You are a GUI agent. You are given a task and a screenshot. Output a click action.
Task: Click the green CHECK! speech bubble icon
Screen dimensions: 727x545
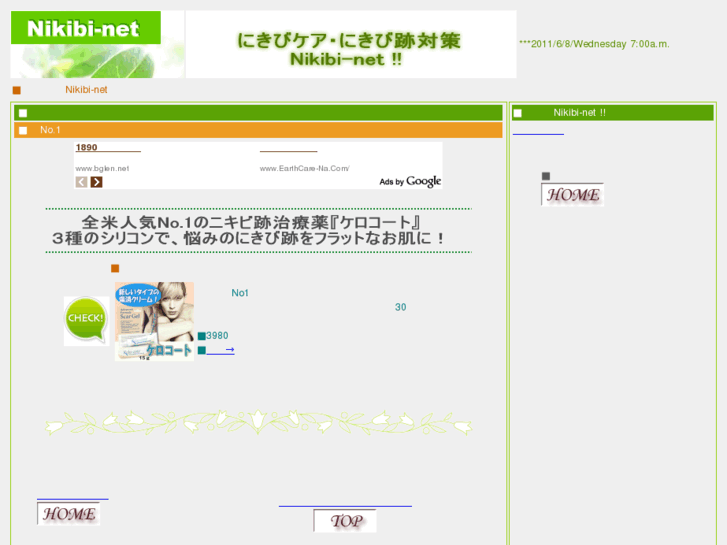tap(86, 321)
